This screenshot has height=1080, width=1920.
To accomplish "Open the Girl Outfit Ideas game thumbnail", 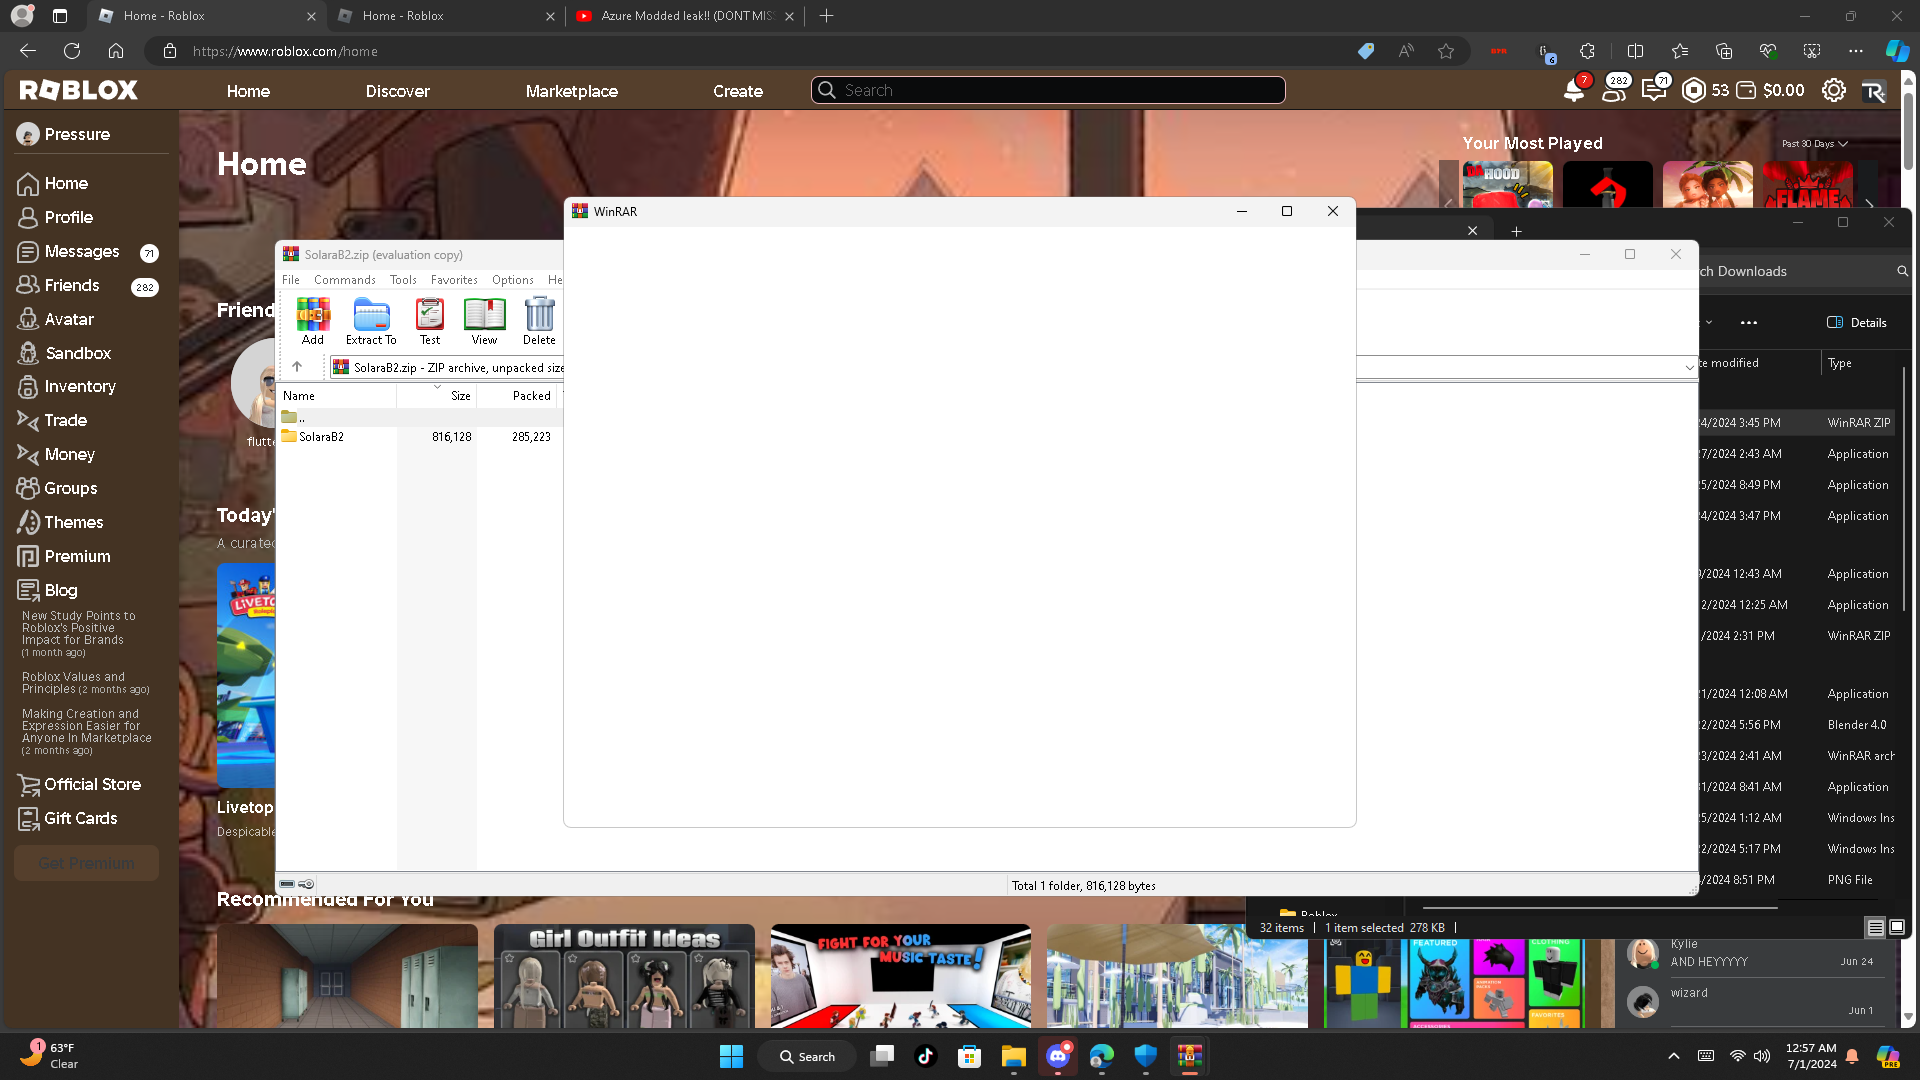I will (x=624, y=976).
